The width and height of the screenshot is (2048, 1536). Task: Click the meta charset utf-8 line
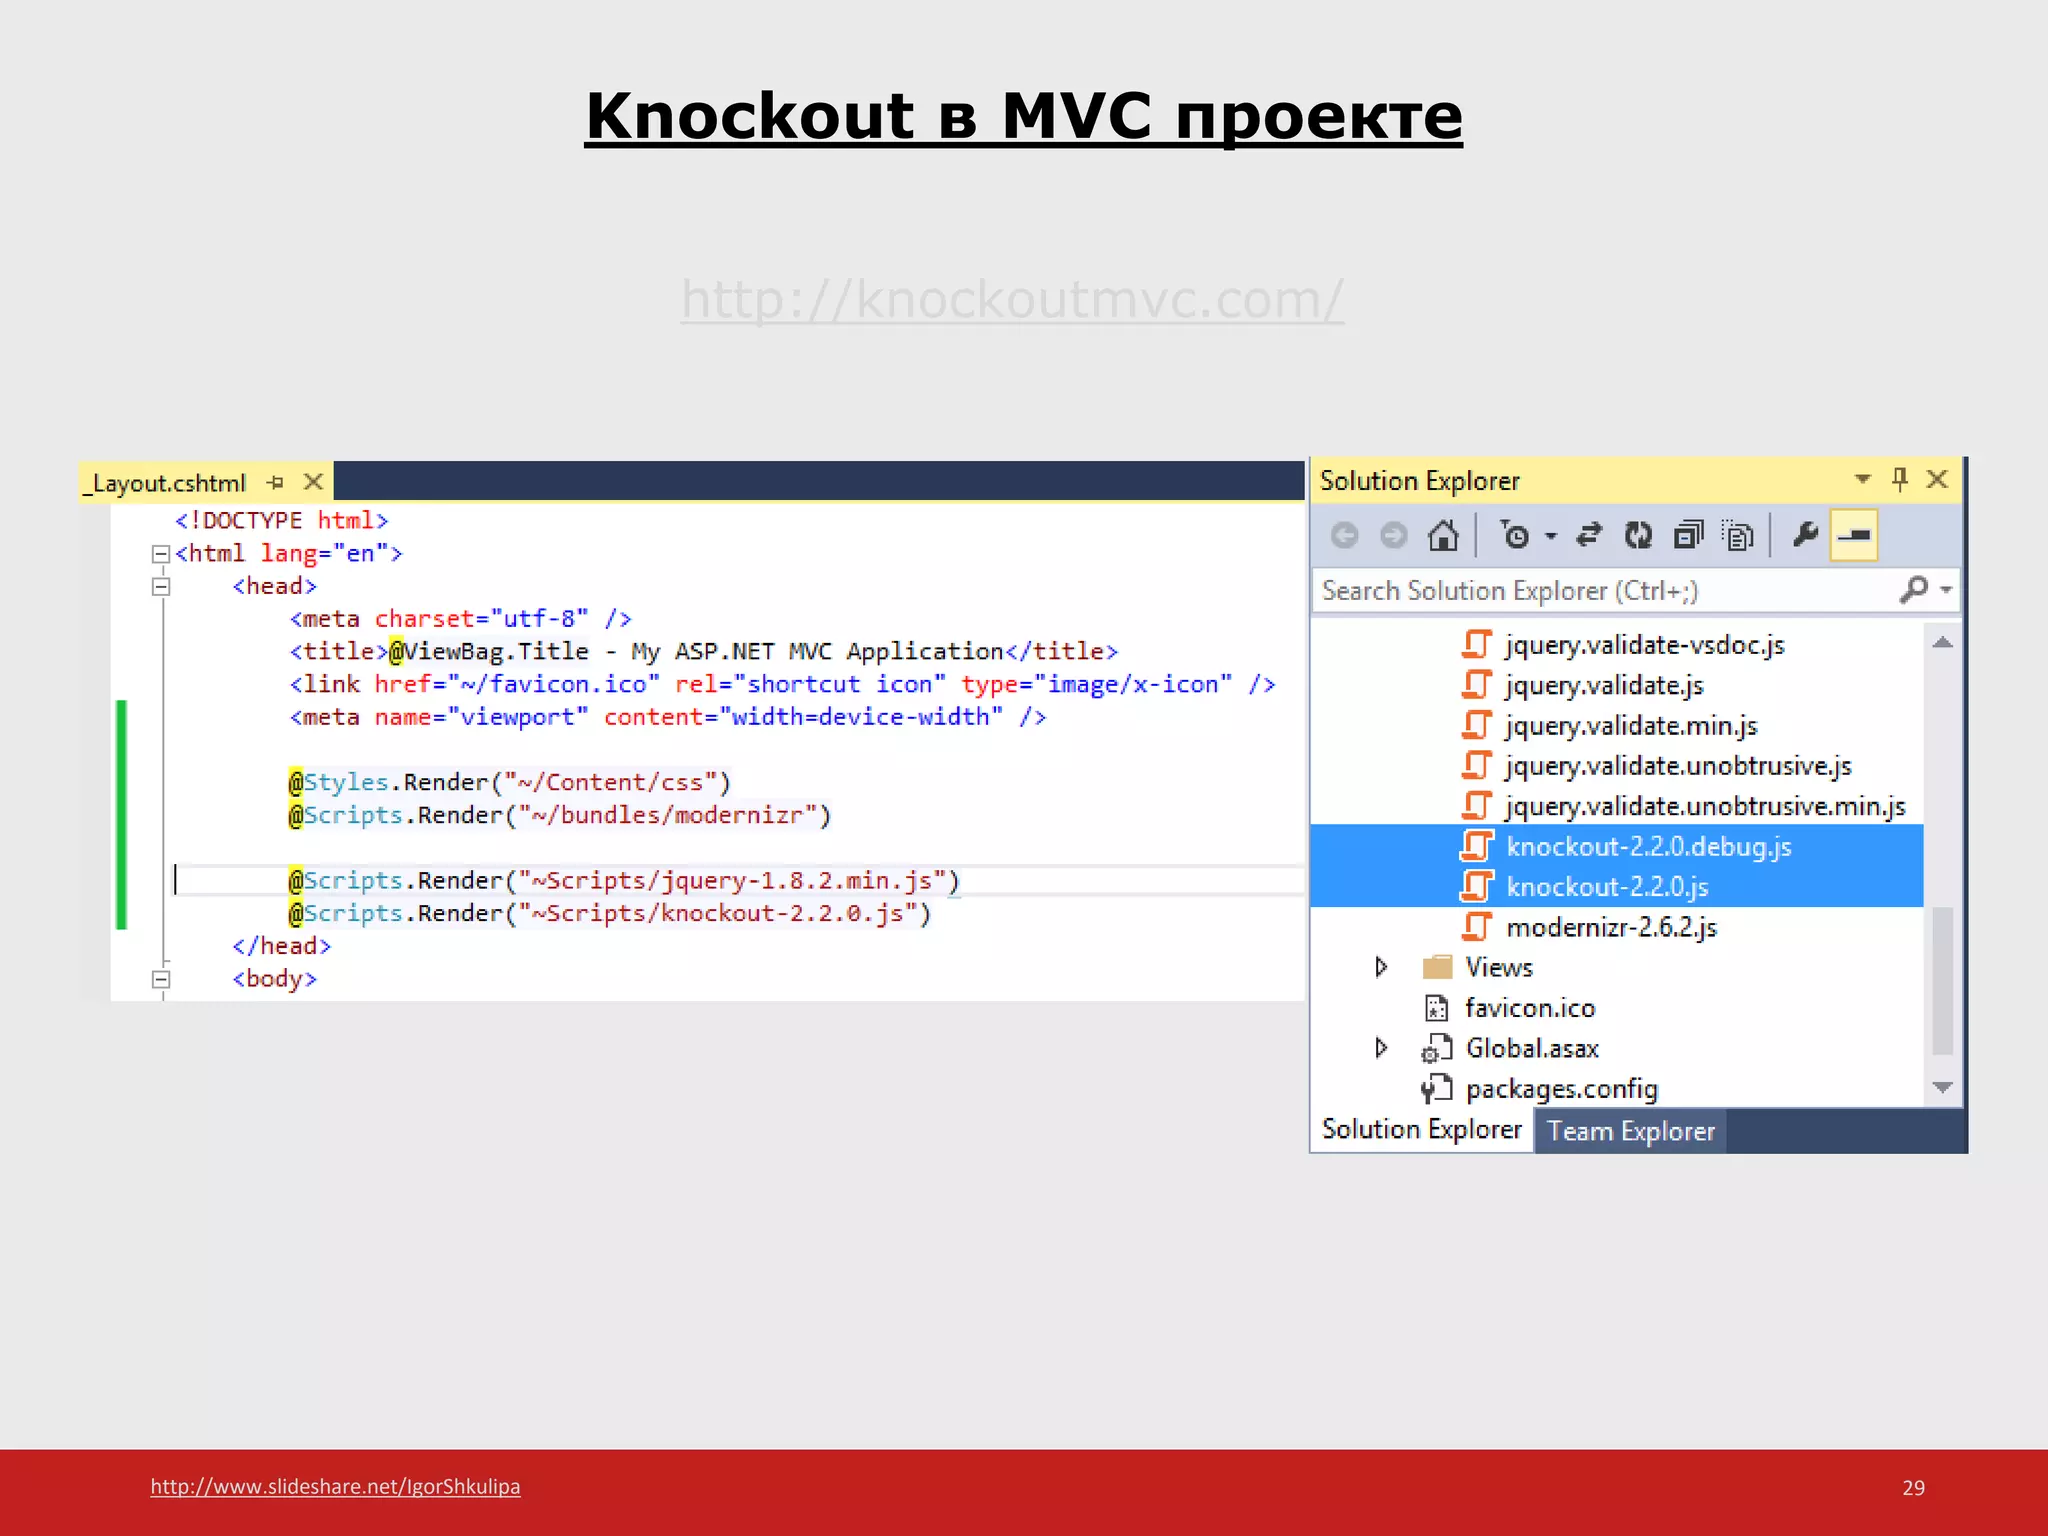tap(460, 619)
